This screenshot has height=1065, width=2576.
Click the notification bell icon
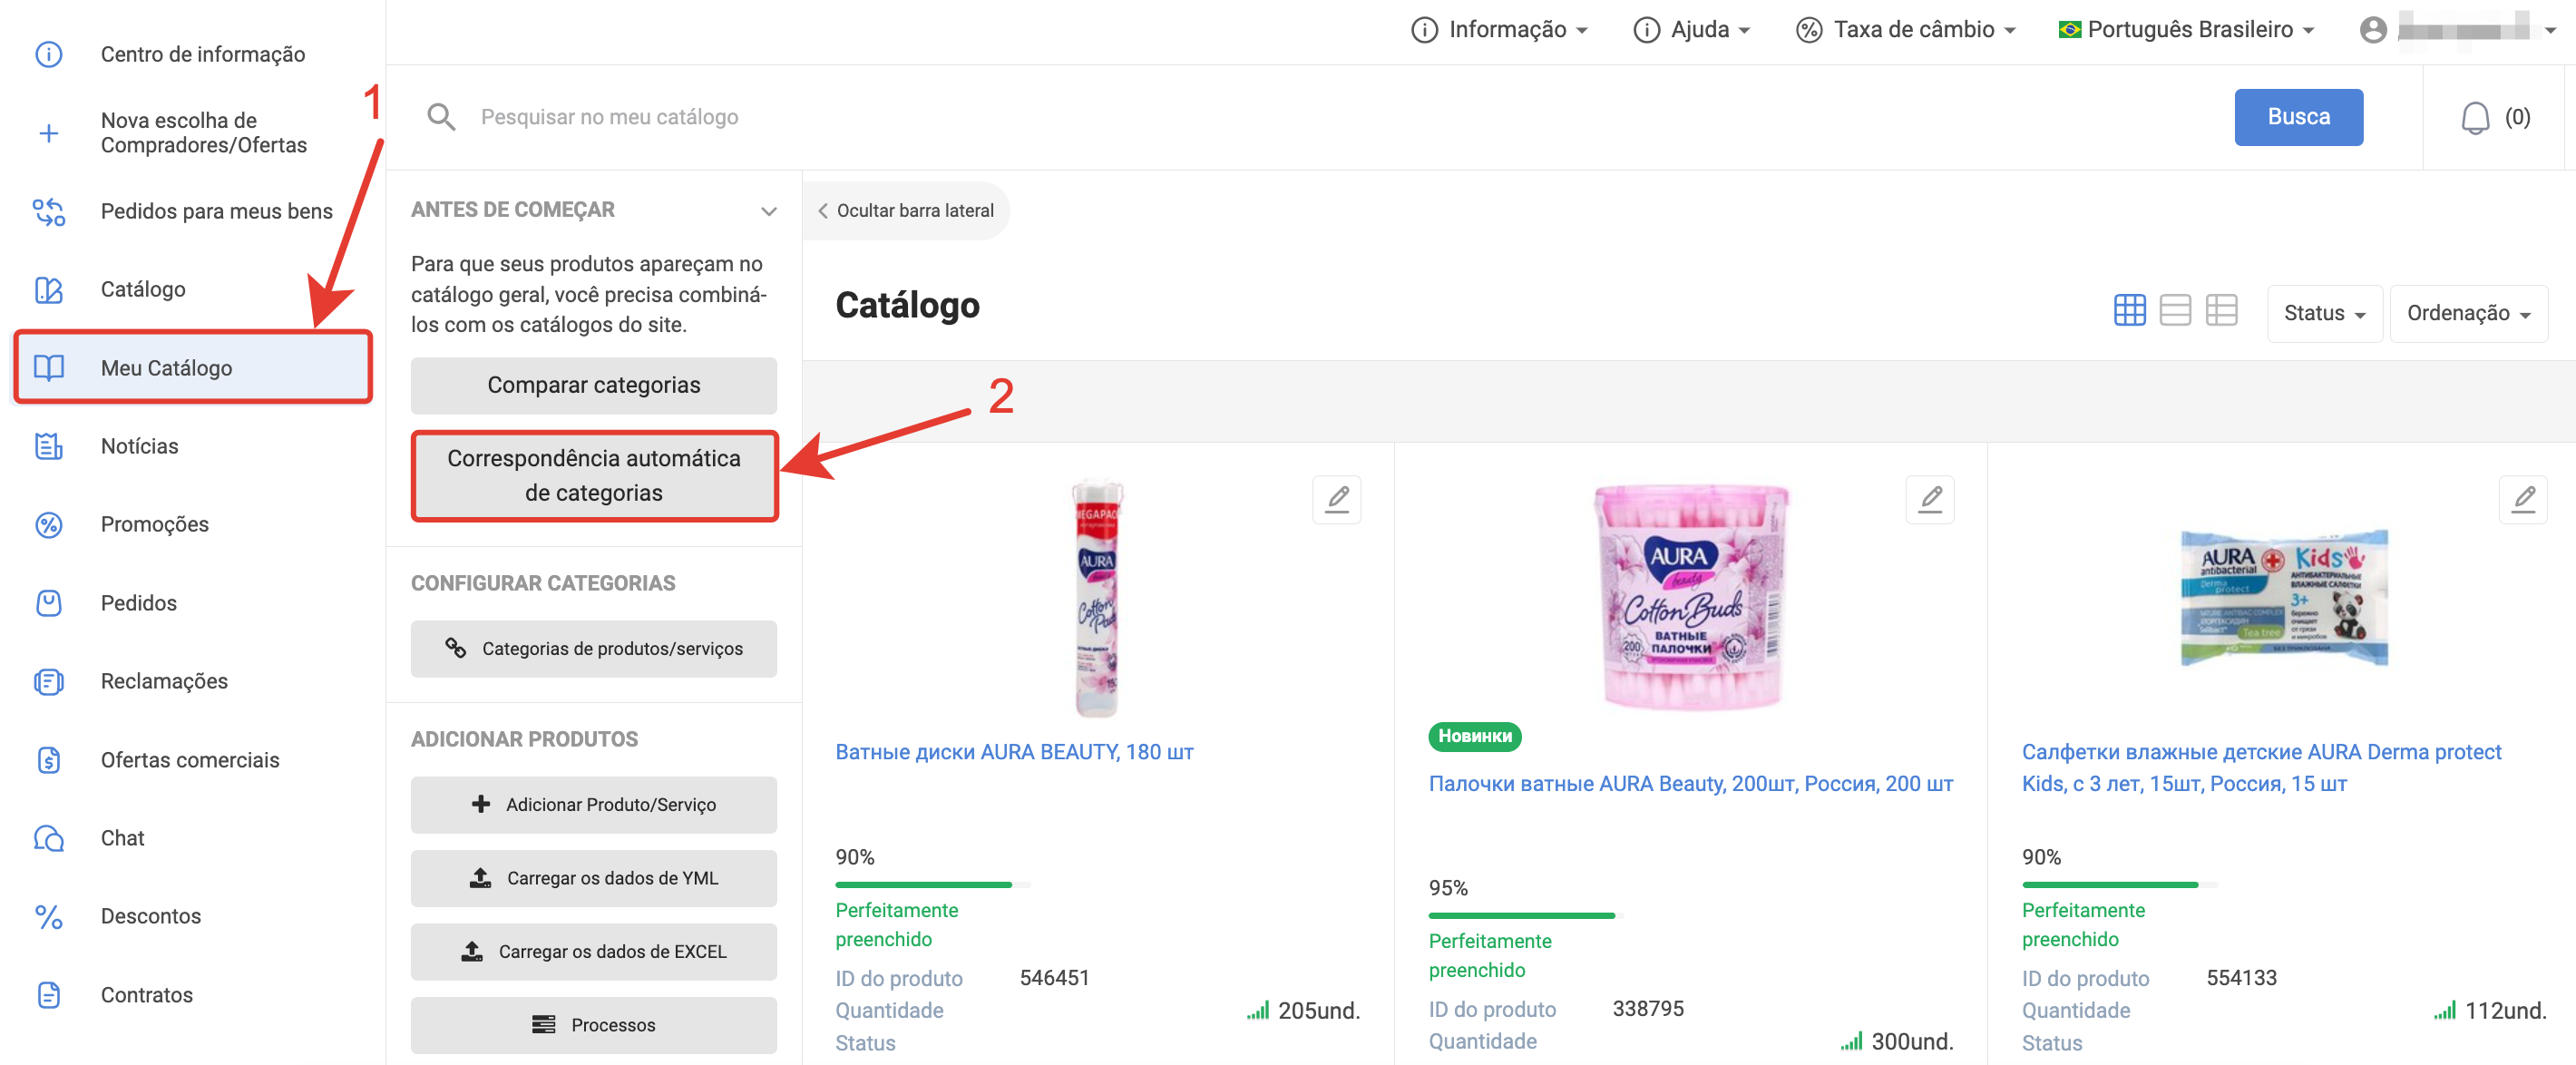coord(2474,118)
